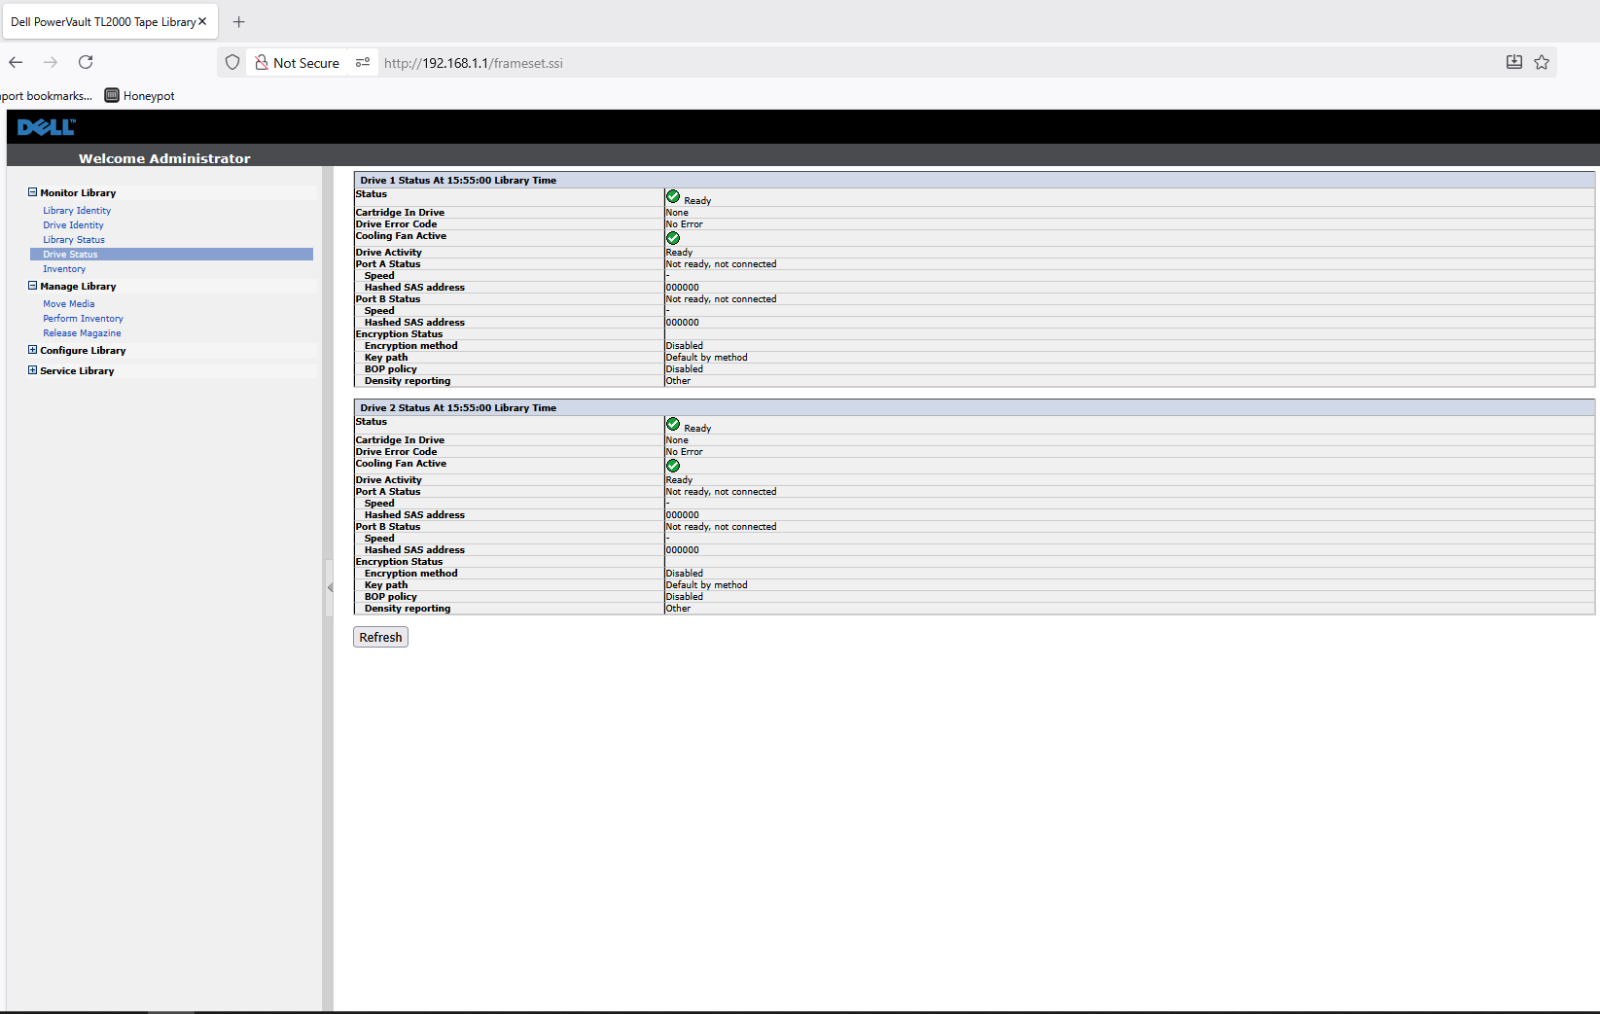1600x1014 pixels.
Task: Click Drive 2 'Density reporting' label
Action: click(408, 609)
